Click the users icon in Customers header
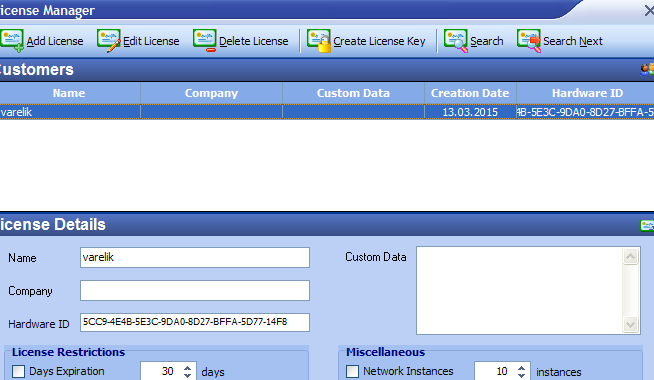This screenshot has width=654, height=380. [x=647, y=70]
